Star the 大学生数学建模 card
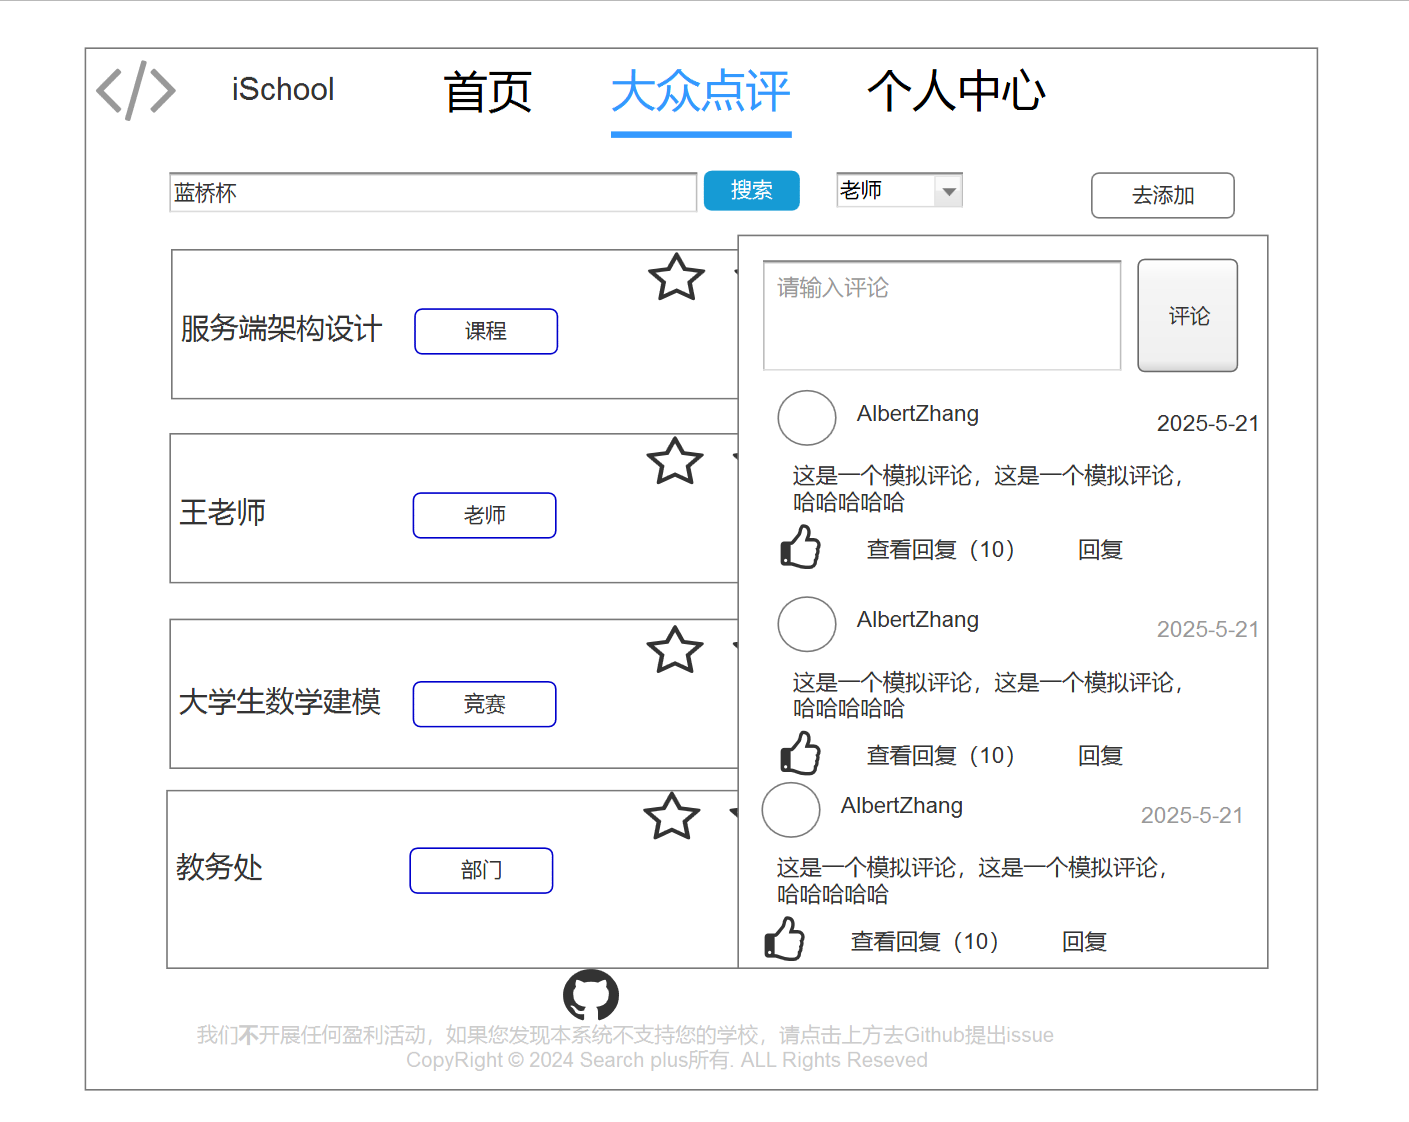The height and width of the screenshot is (1122, 1409). pyautogui.click(x=675, y=651)
